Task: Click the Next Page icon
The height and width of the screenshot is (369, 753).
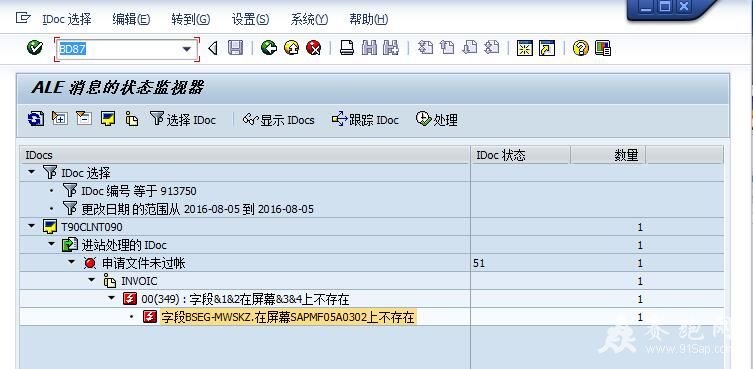Action: click(470, 48)
